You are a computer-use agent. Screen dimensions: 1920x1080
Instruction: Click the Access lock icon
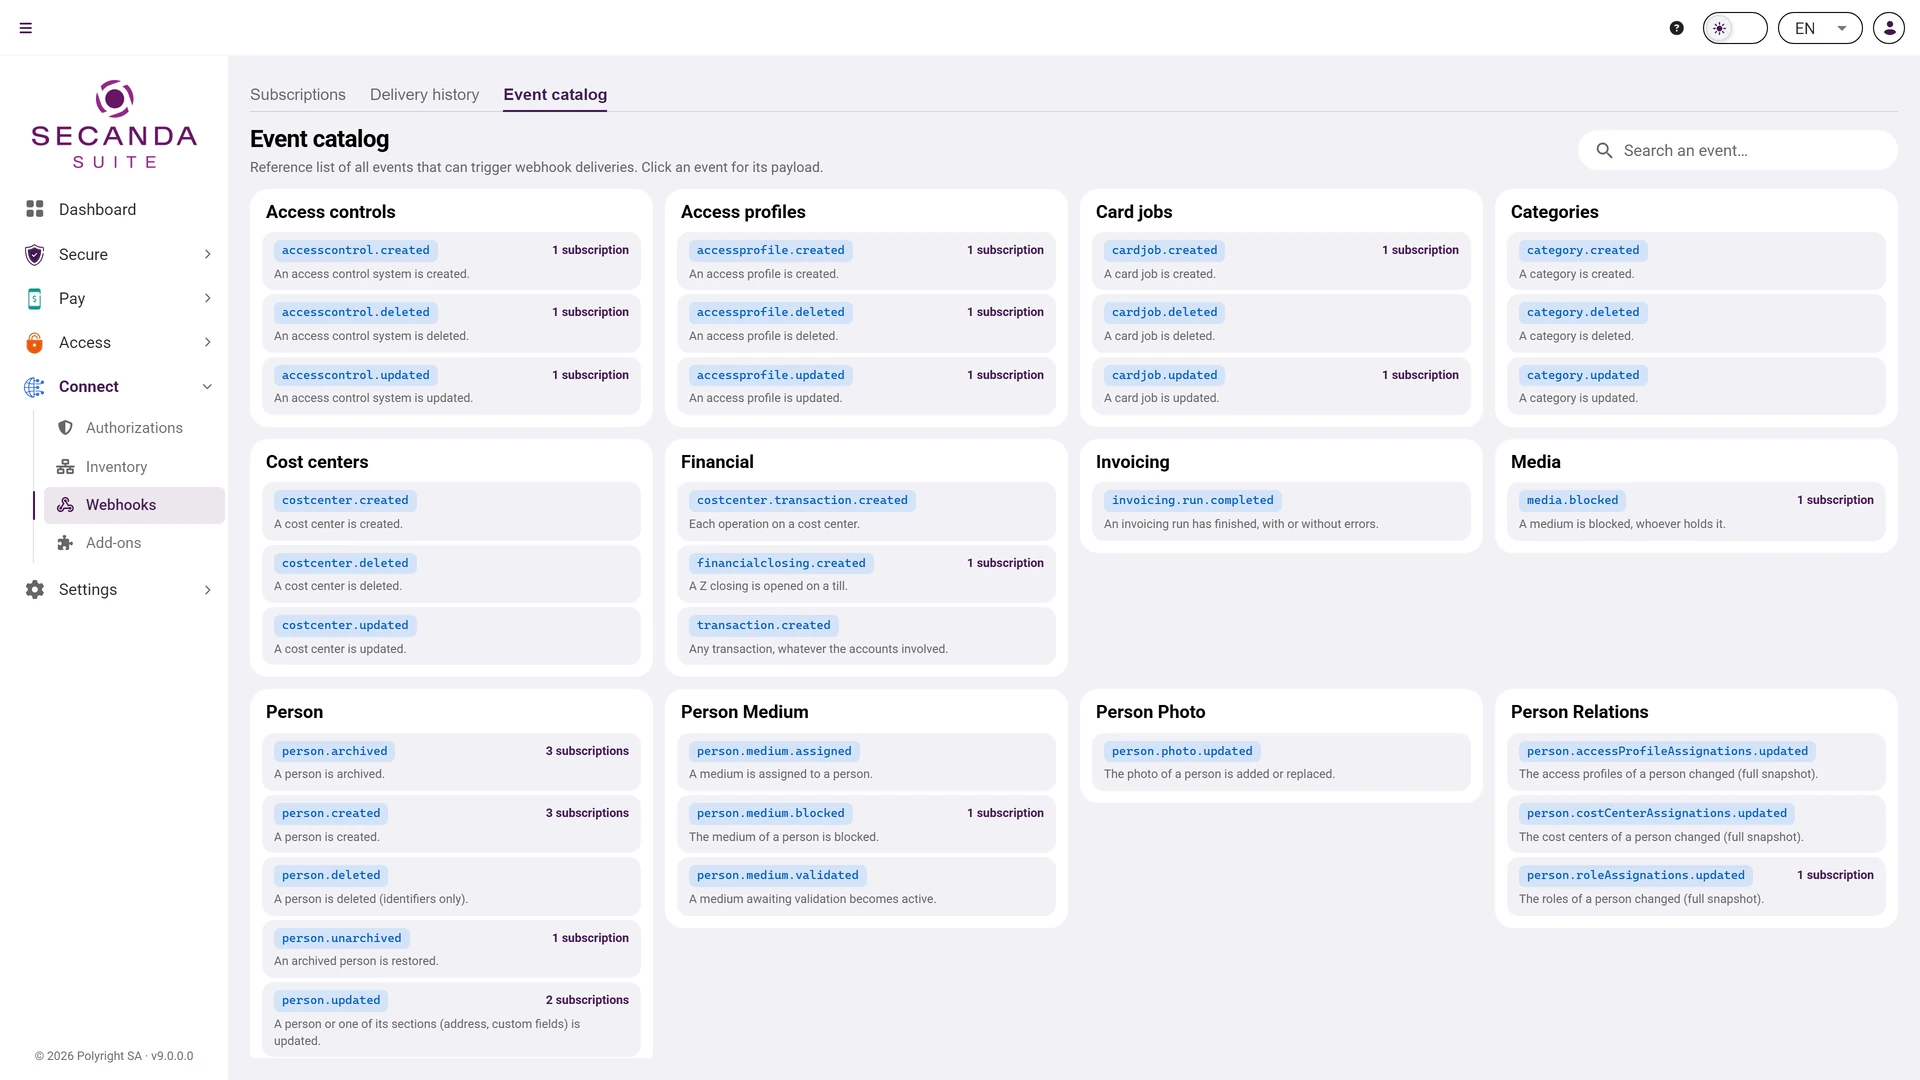(x=35, y=342)
